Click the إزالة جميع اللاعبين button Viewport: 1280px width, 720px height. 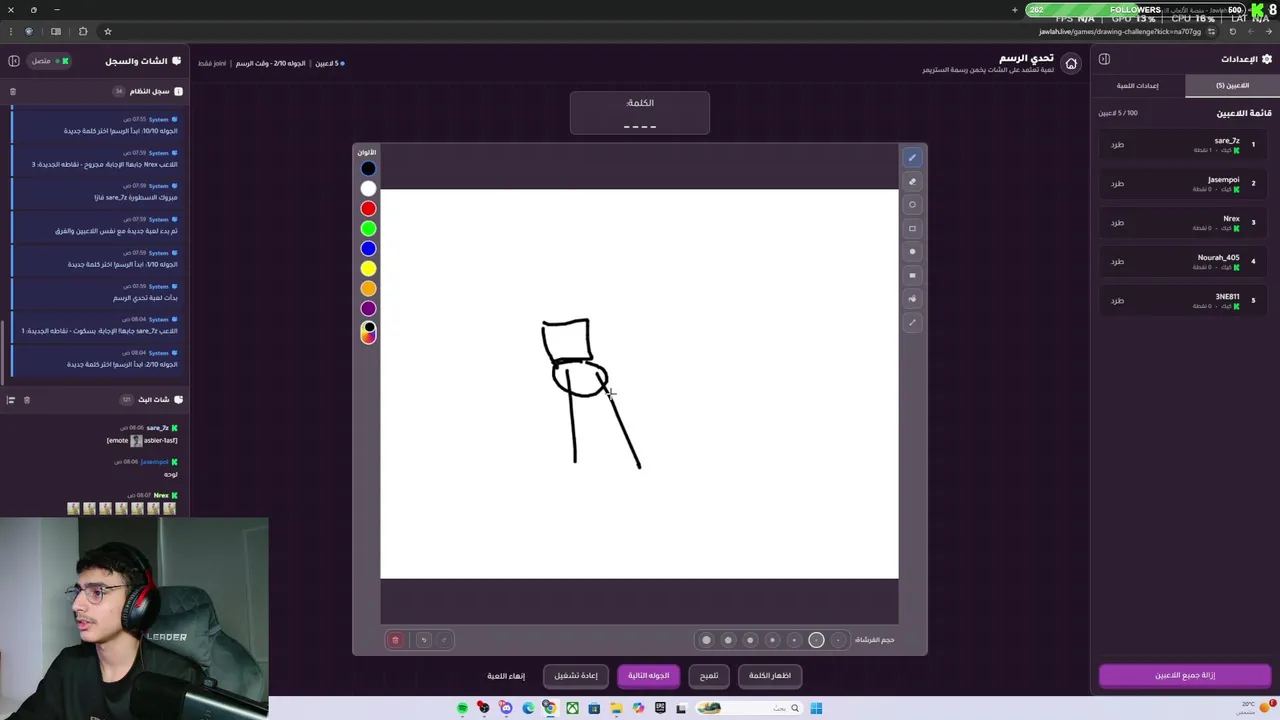pos(1185,675)
